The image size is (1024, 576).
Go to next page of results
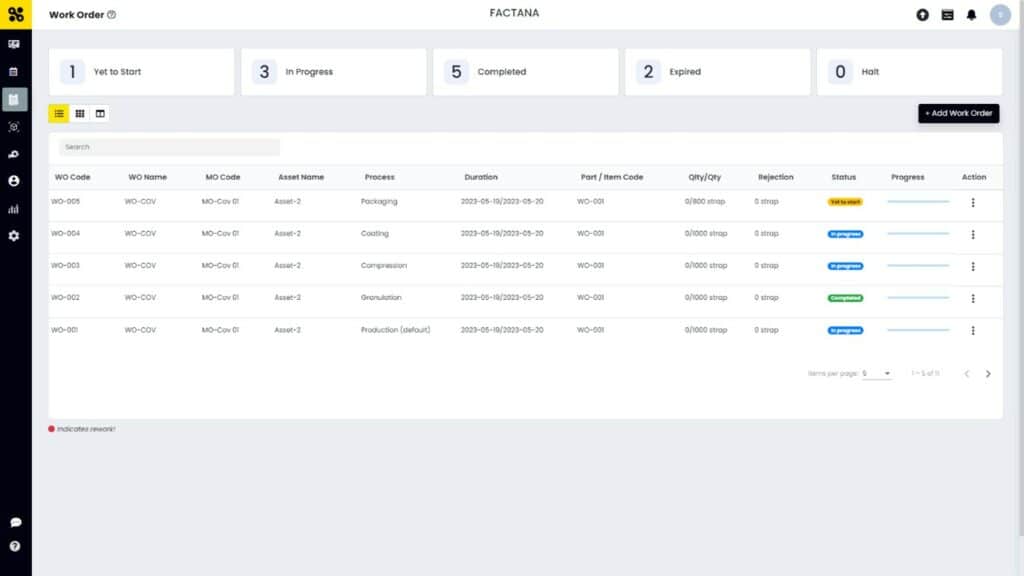pos(988,374)
